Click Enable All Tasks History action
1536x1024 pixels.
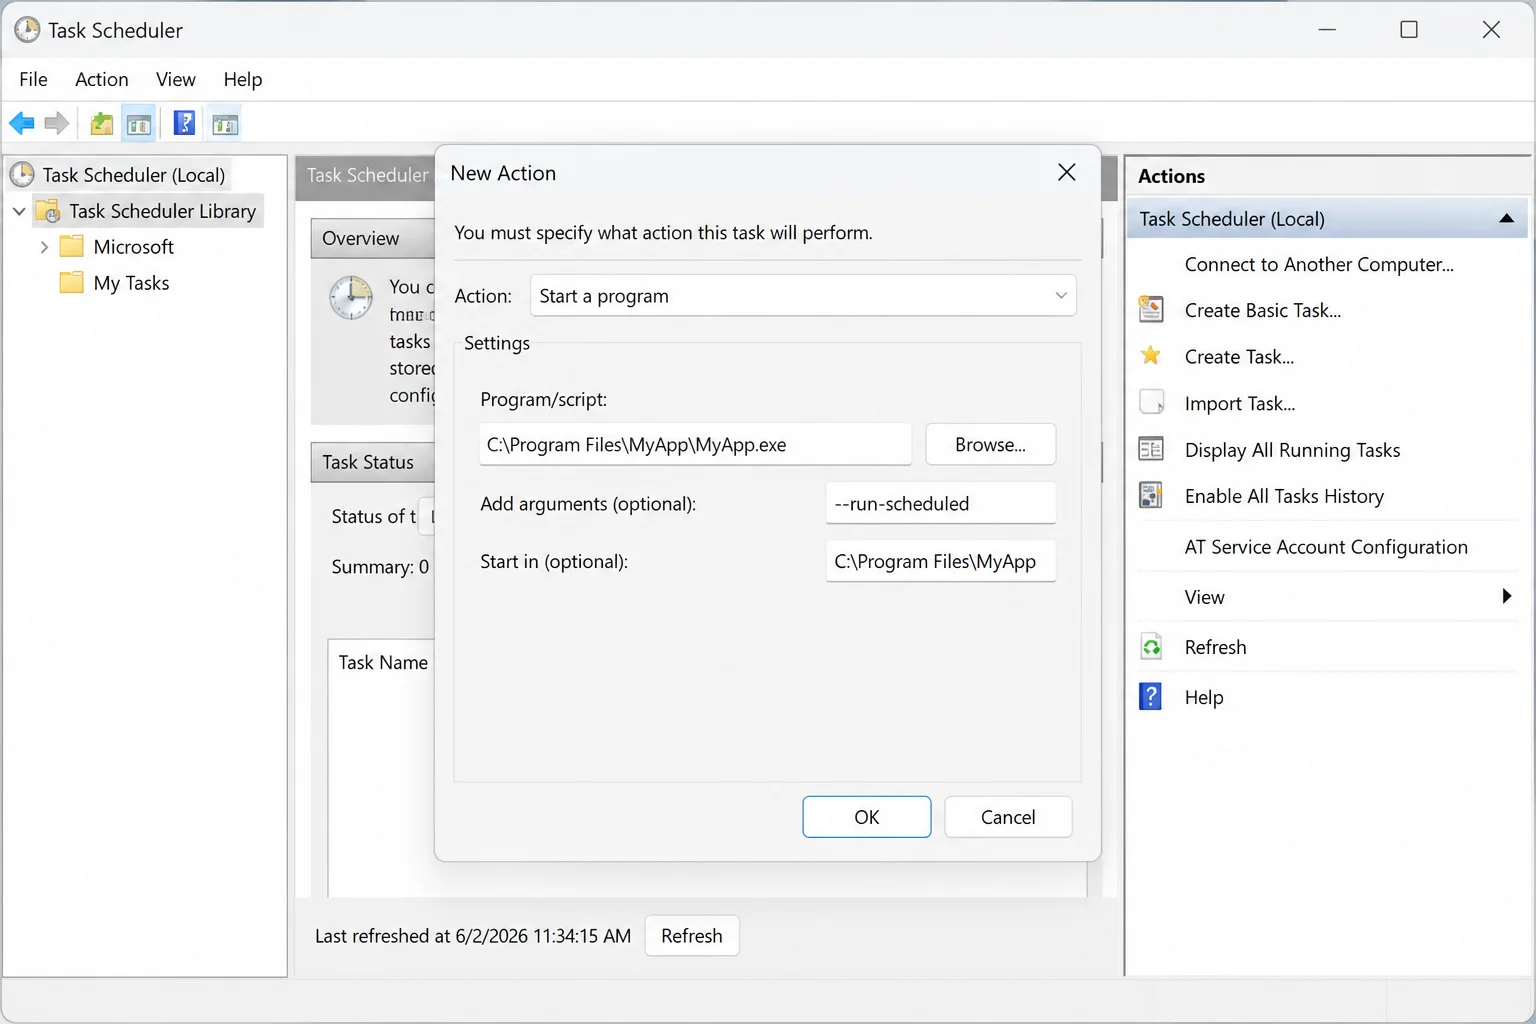(x=1284, y=496)
